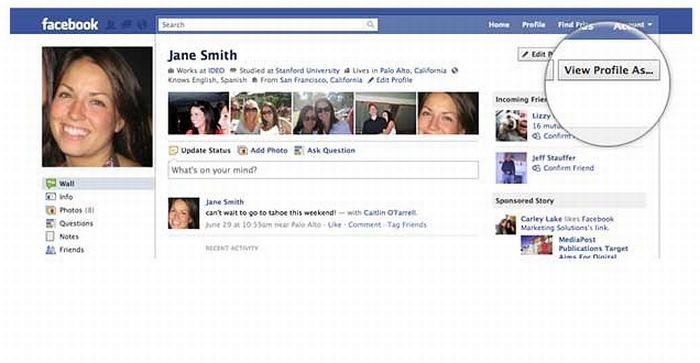Open Jane Smith's large profile picture
700x363 pixels.
click(97, 107)
